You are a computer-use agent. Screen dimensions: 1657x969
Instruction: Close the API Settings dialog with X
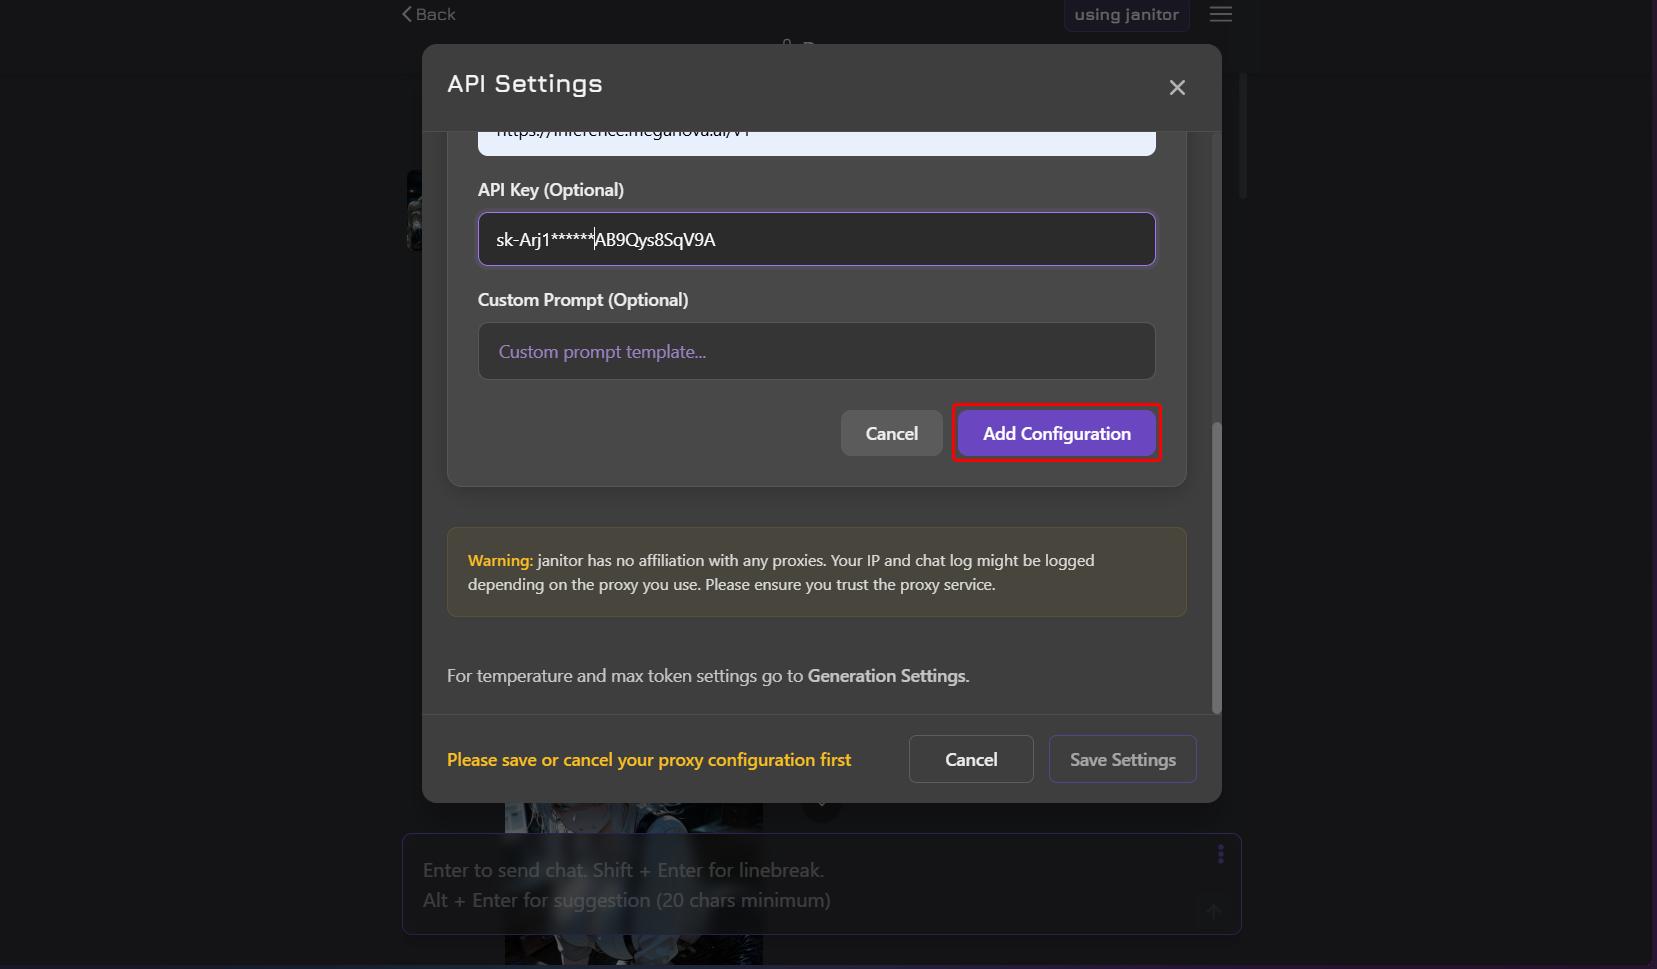click(x=1177, y=88)
